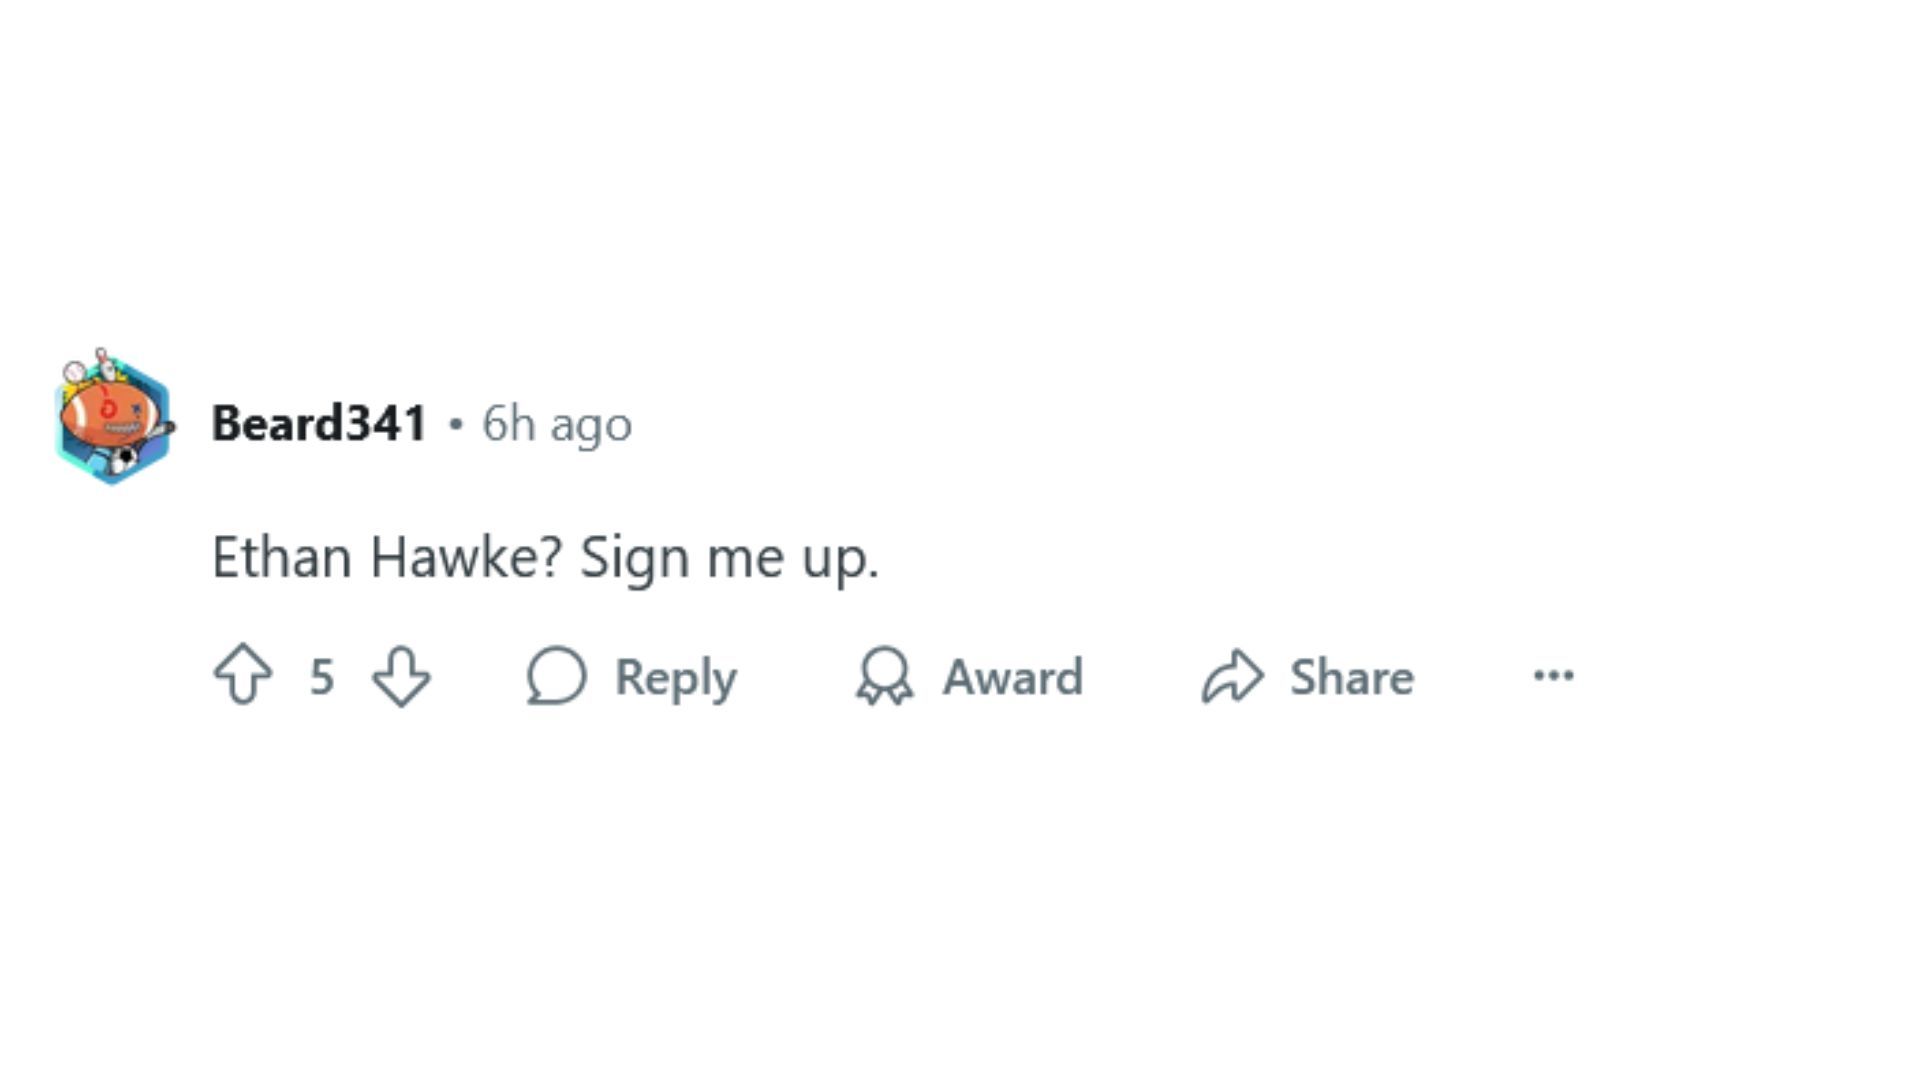The image size is (1920, 1080).
Task: Click the vote score number 5
Action: click(321, 677)
